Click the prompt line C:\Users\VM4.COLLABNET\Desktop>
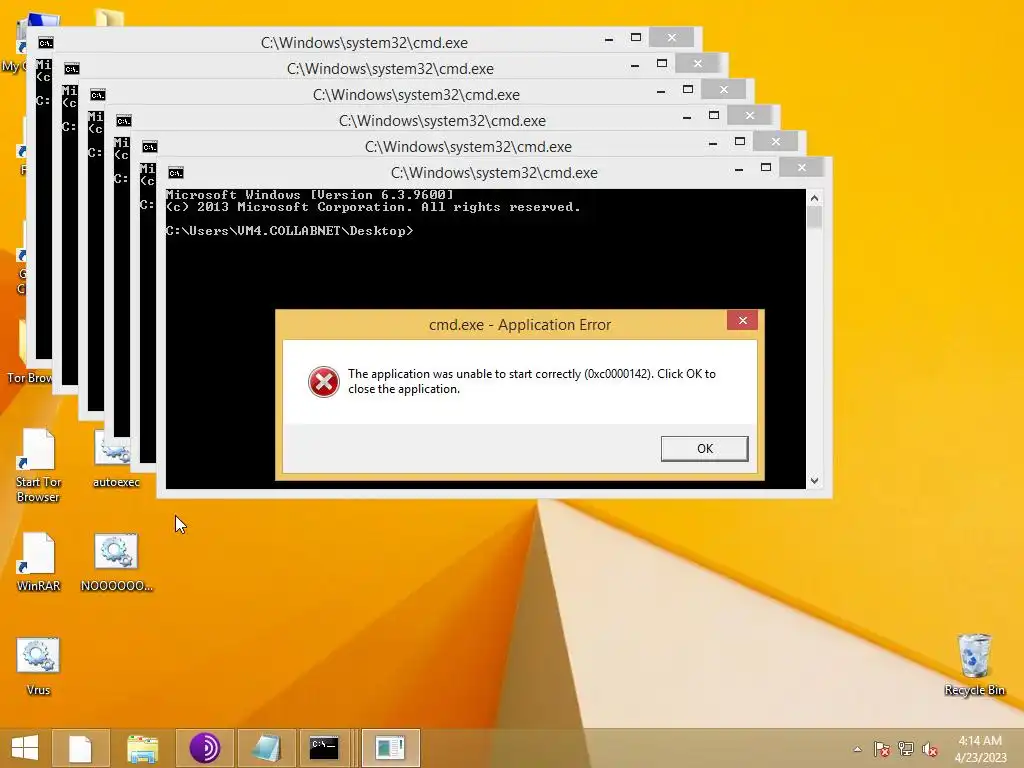 [289, 231]
